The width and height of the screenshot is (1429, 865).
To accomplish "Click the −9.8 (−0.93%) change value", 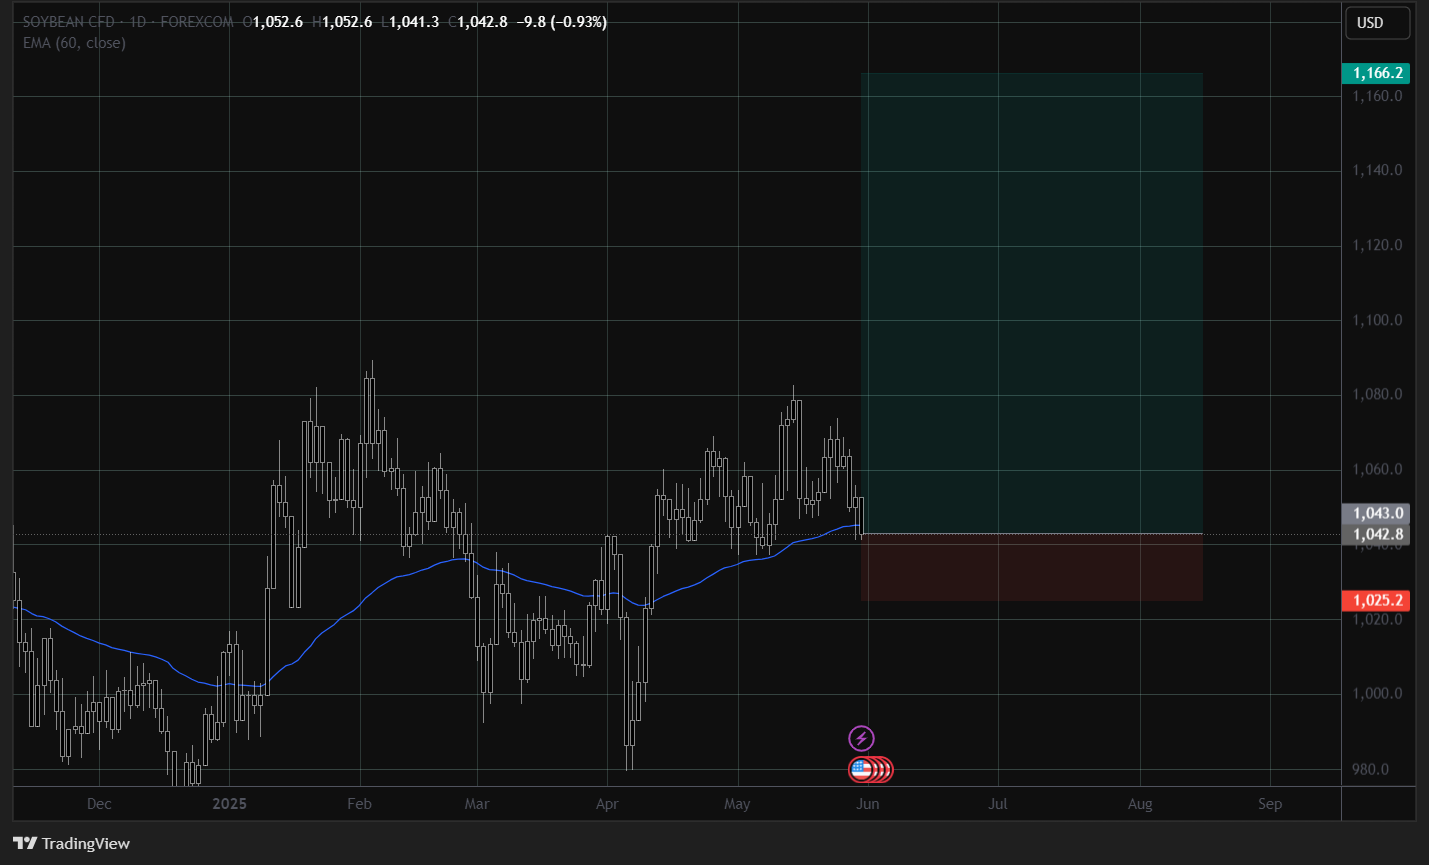I will (561, 22).
